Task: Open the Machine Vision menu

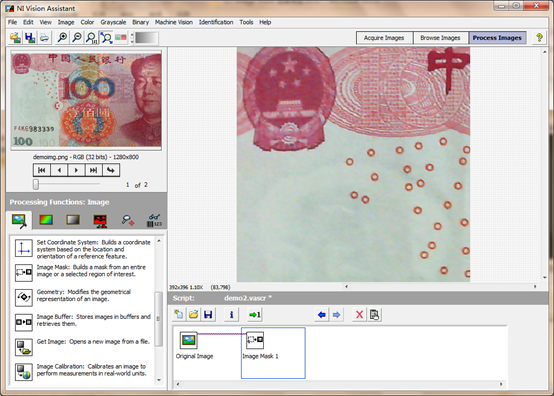Action: coord(173,22)
